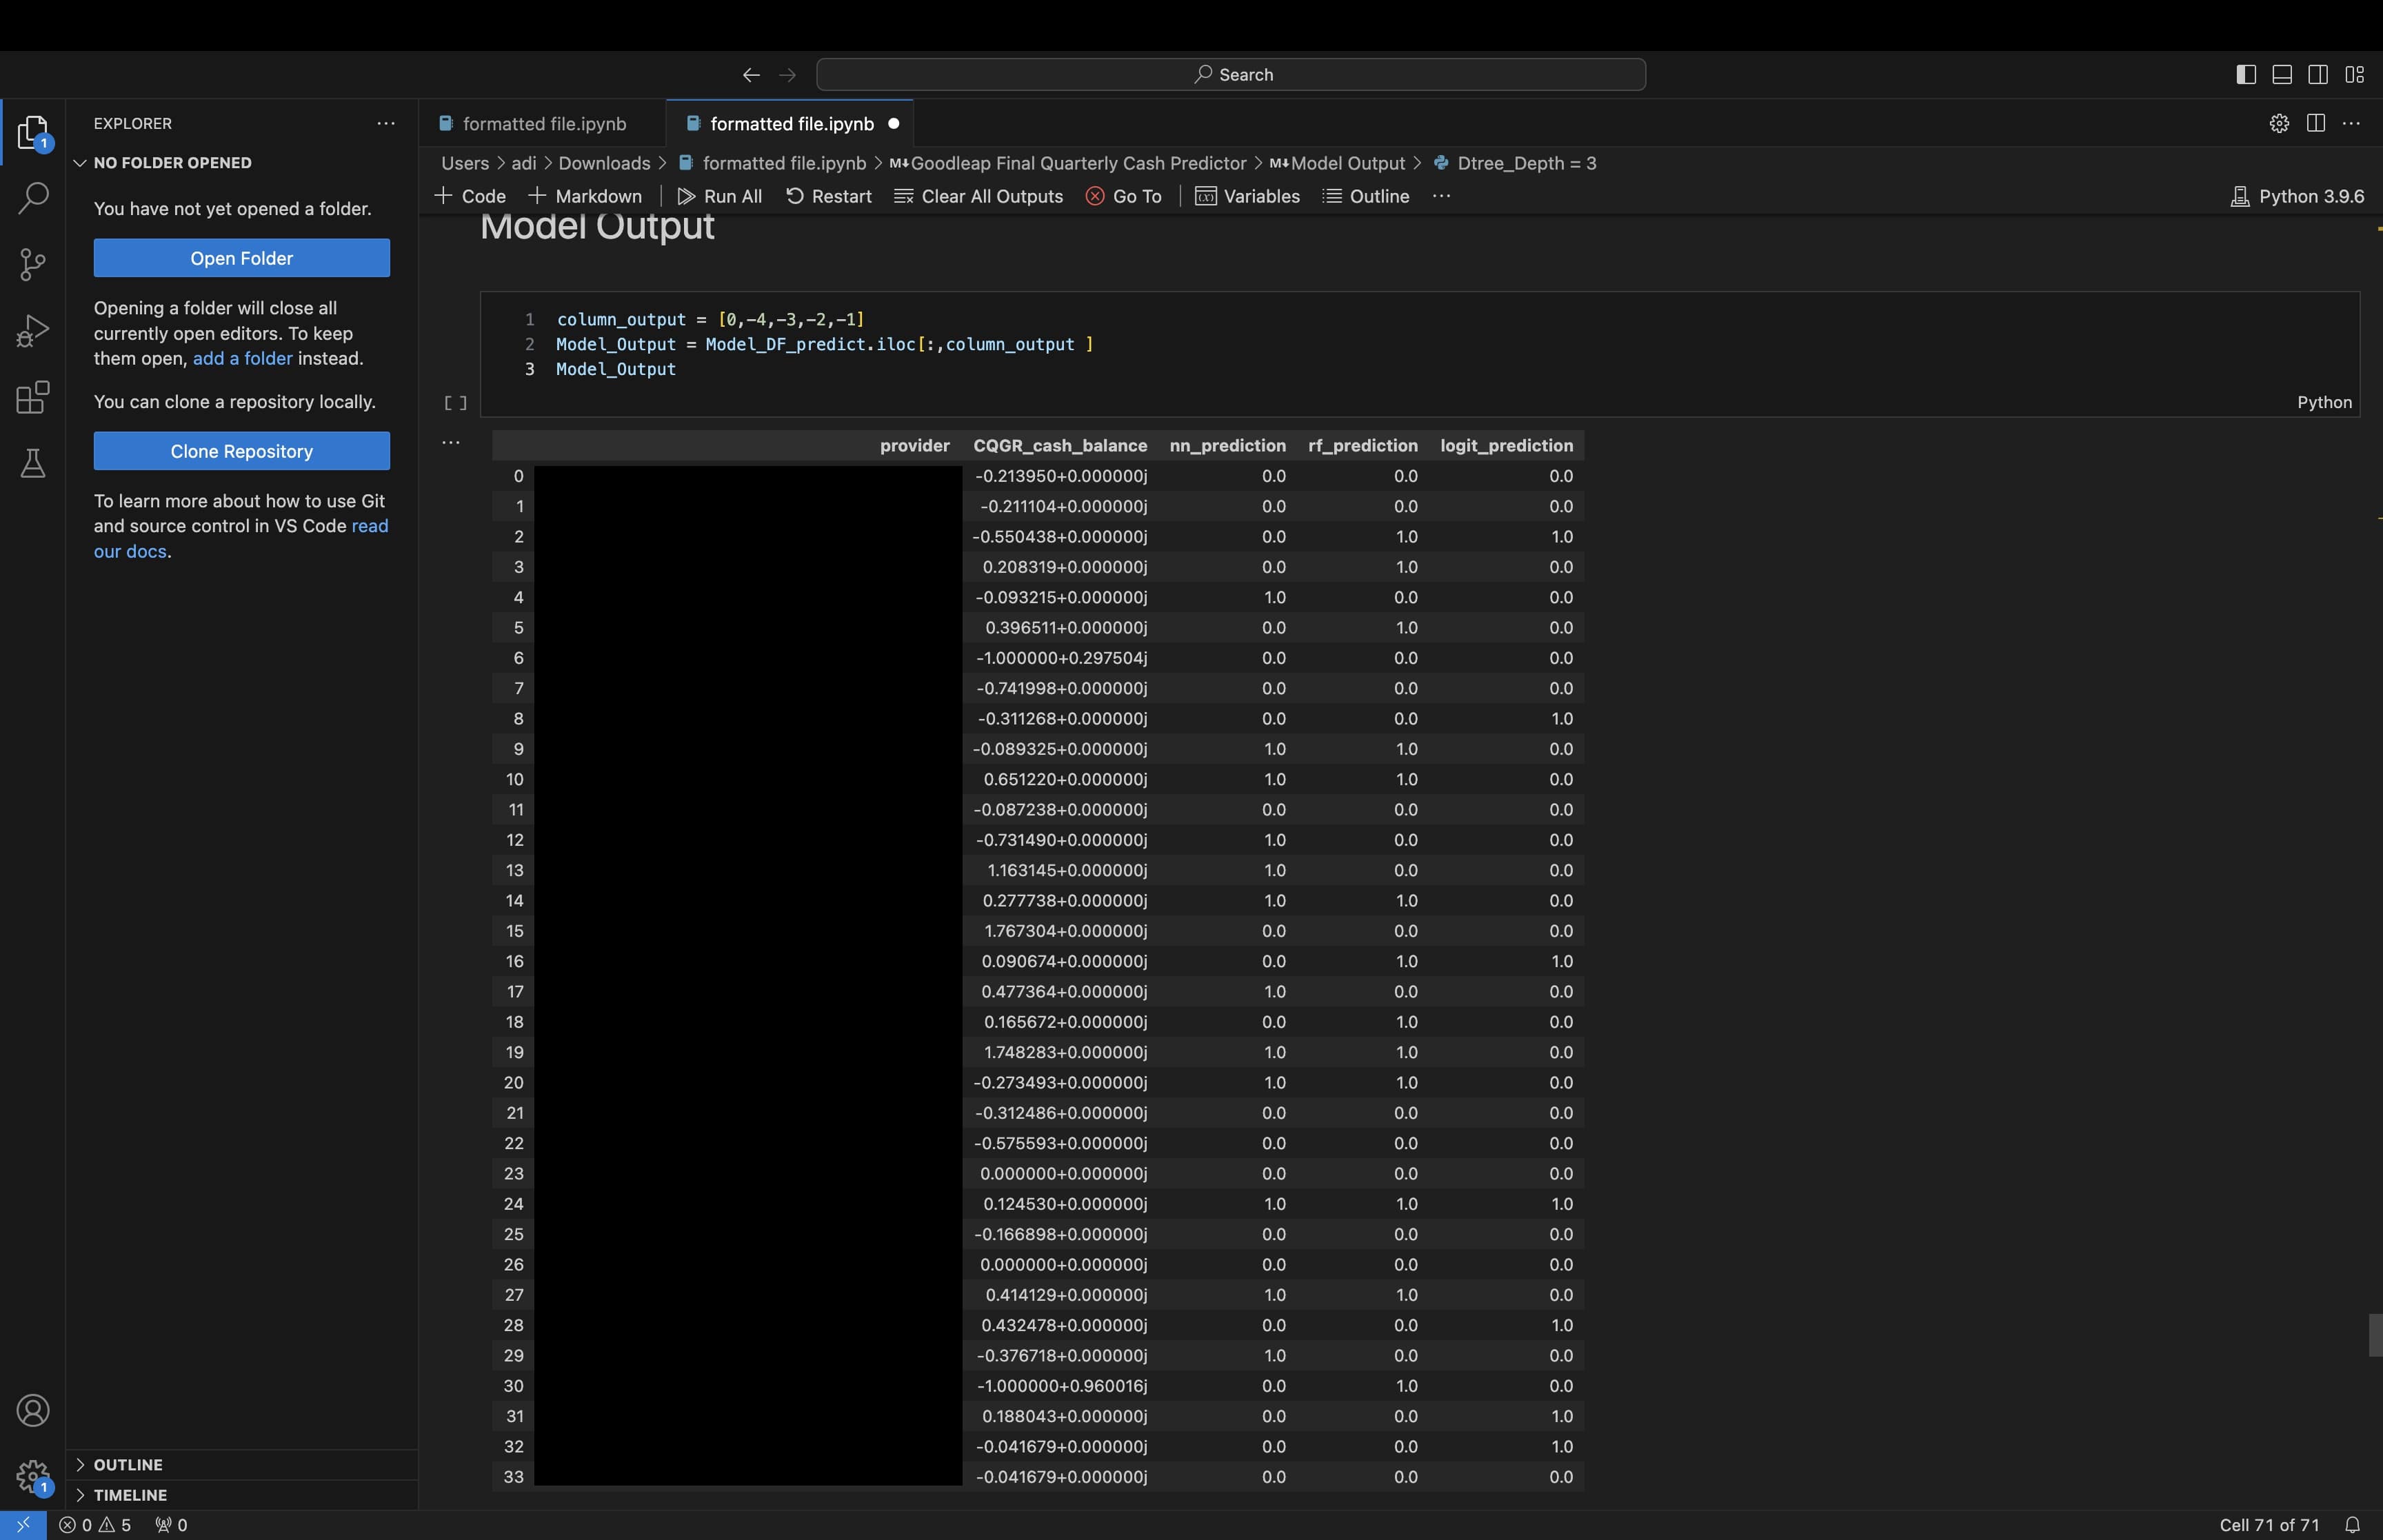Toggle the bottom panel layout button
This screenshot has width=2383, height=1540.
pyautogui.click(x=2282, y=75)
